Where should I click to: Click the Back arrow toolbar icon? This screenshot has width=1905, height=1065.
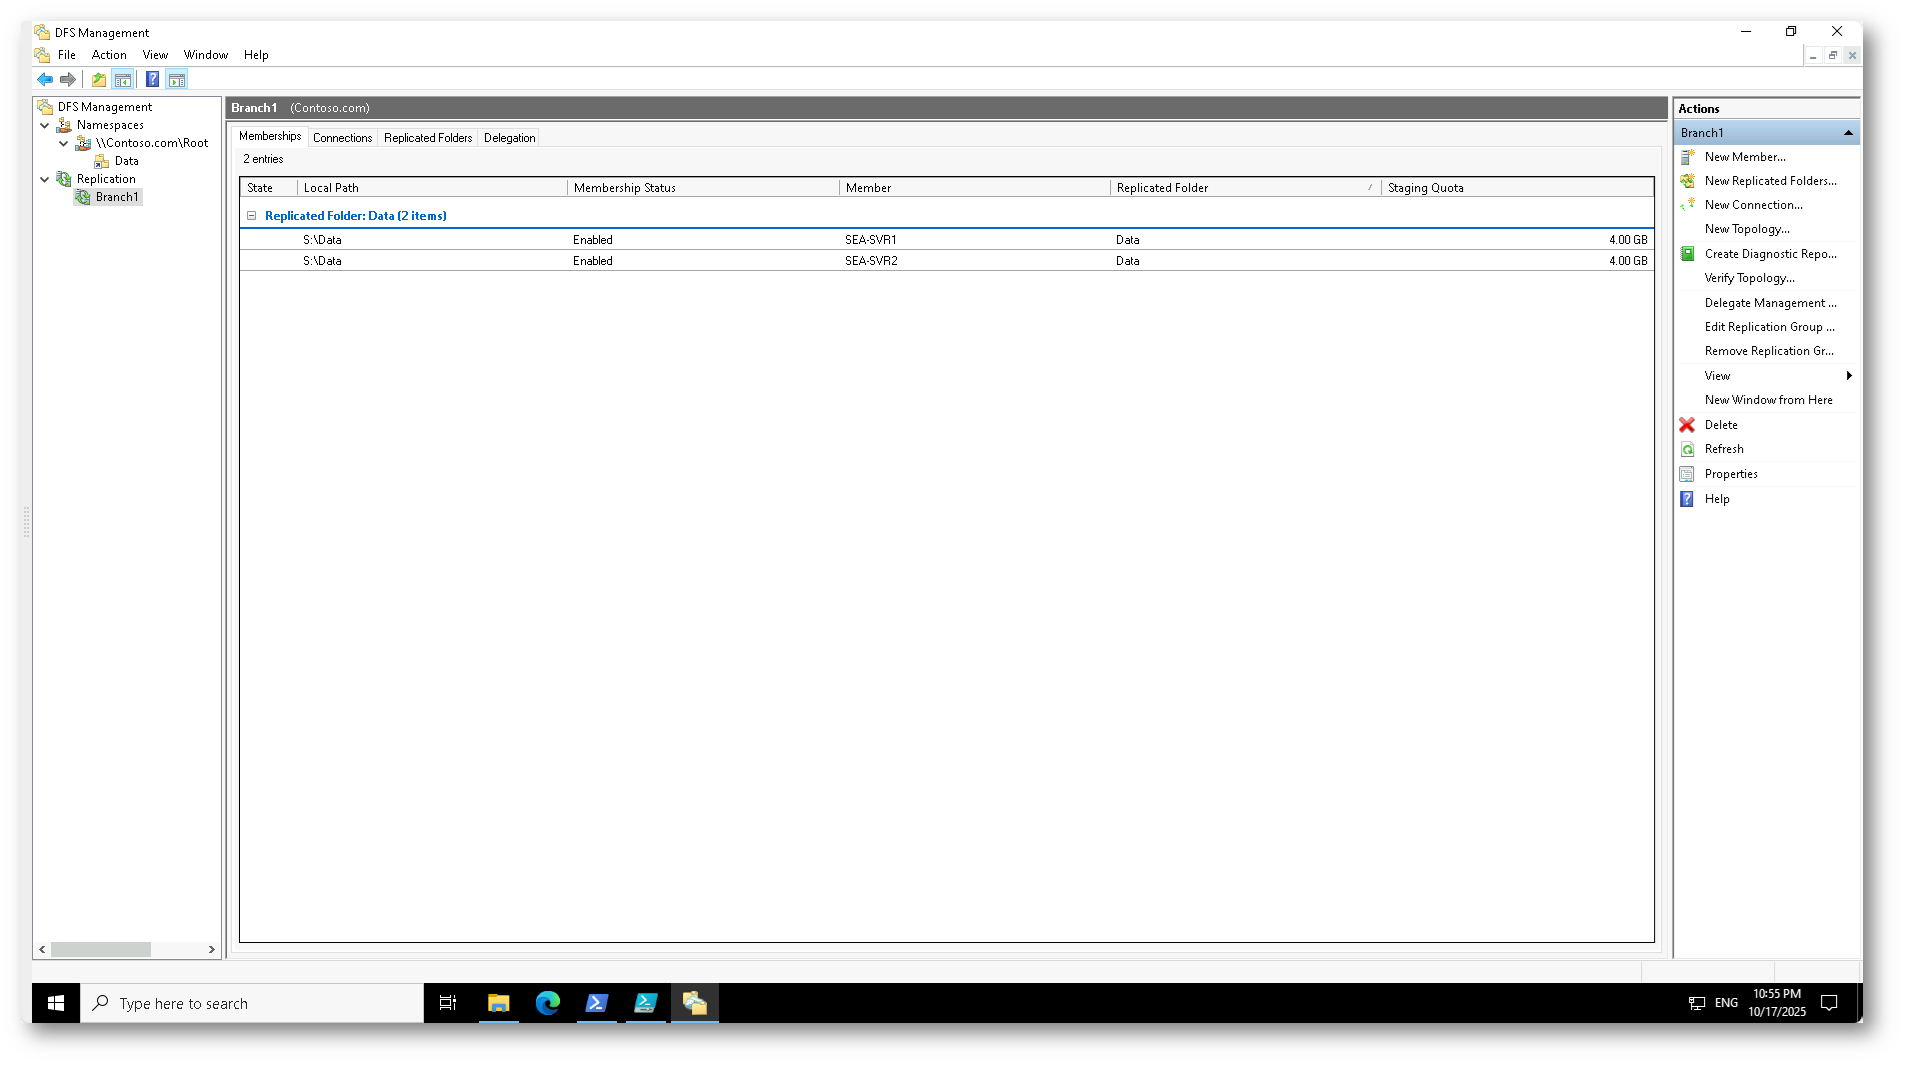click(x=45, y=80)
